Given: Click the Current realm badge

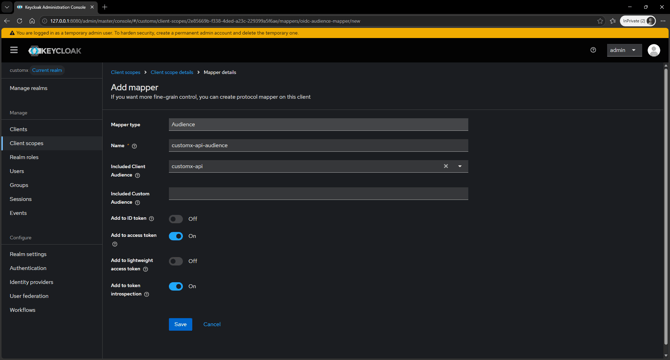Looking at the screenshot, I should pos(47,70).
